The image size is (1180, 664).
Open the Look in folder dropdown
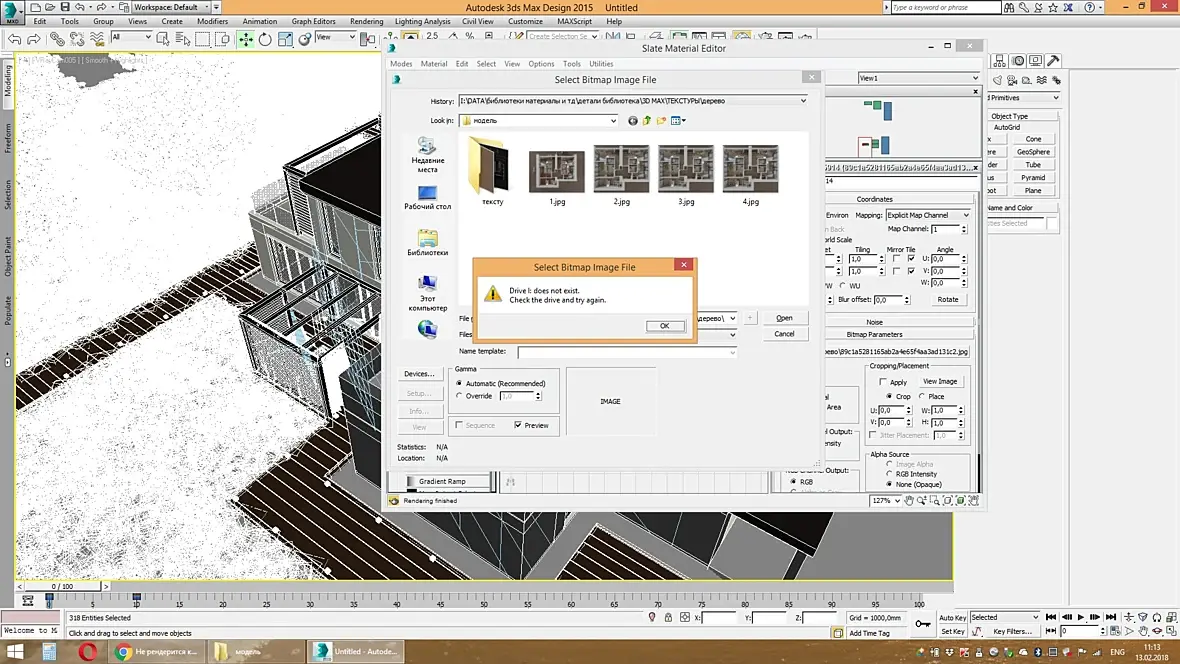(x=613, y=121)
